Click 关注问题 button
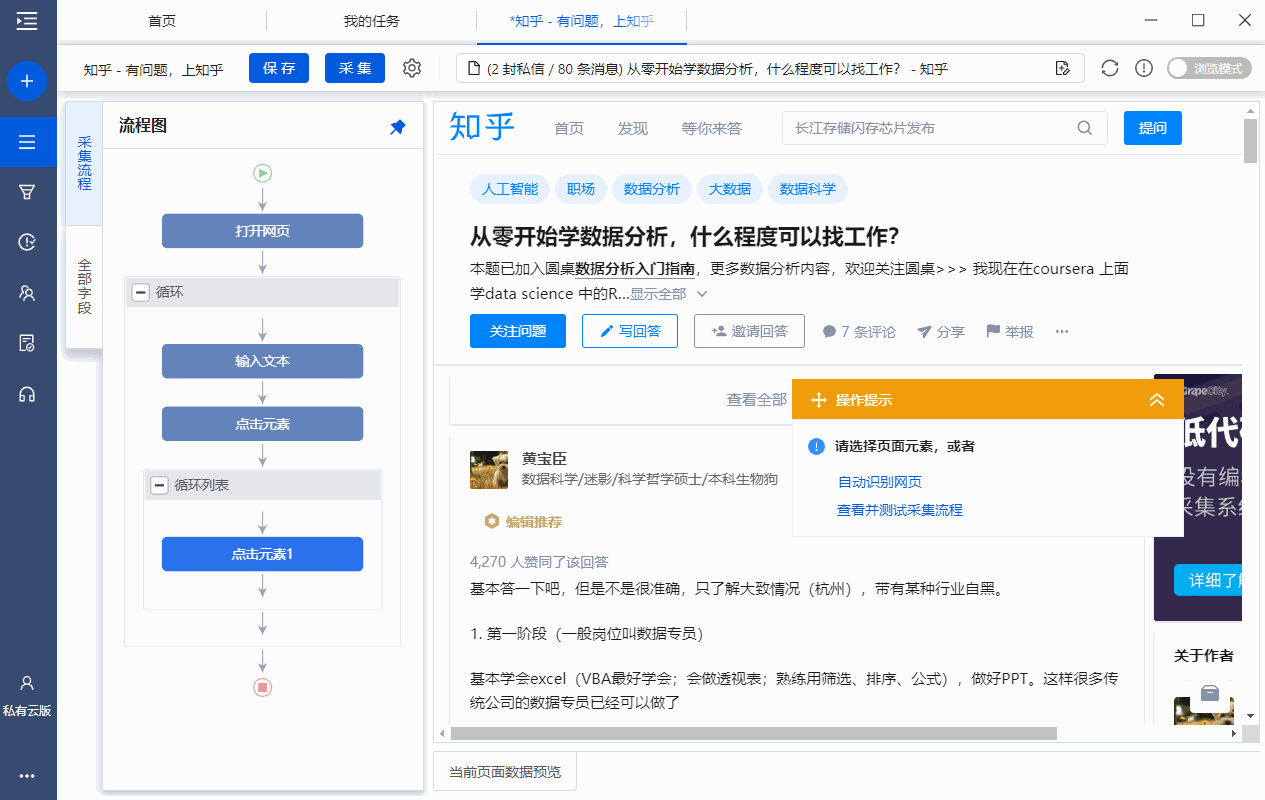The image size is (1265, 800). coord(518,331)
